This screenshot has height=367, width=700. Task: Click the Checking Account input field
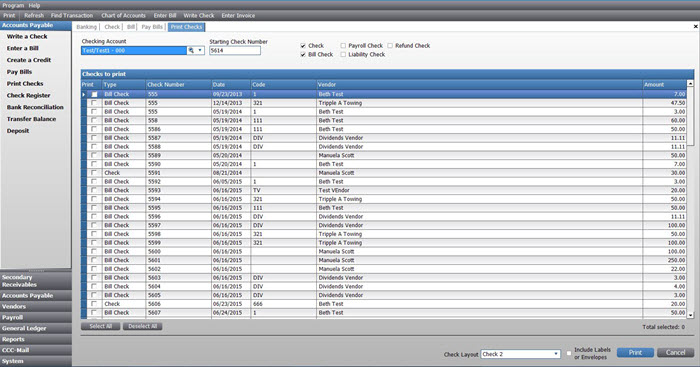[x=133, y=50]
